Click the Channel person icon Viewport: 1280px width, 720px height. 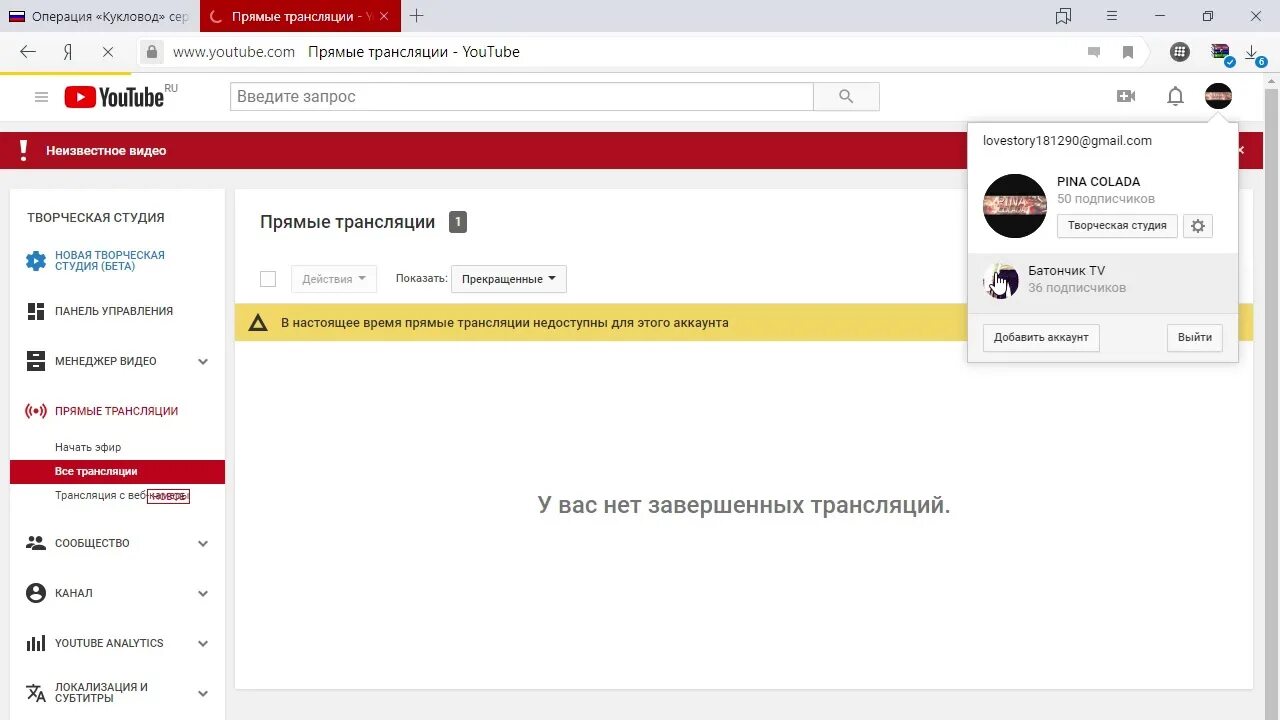pyautogui.click(x=36, y=593)
